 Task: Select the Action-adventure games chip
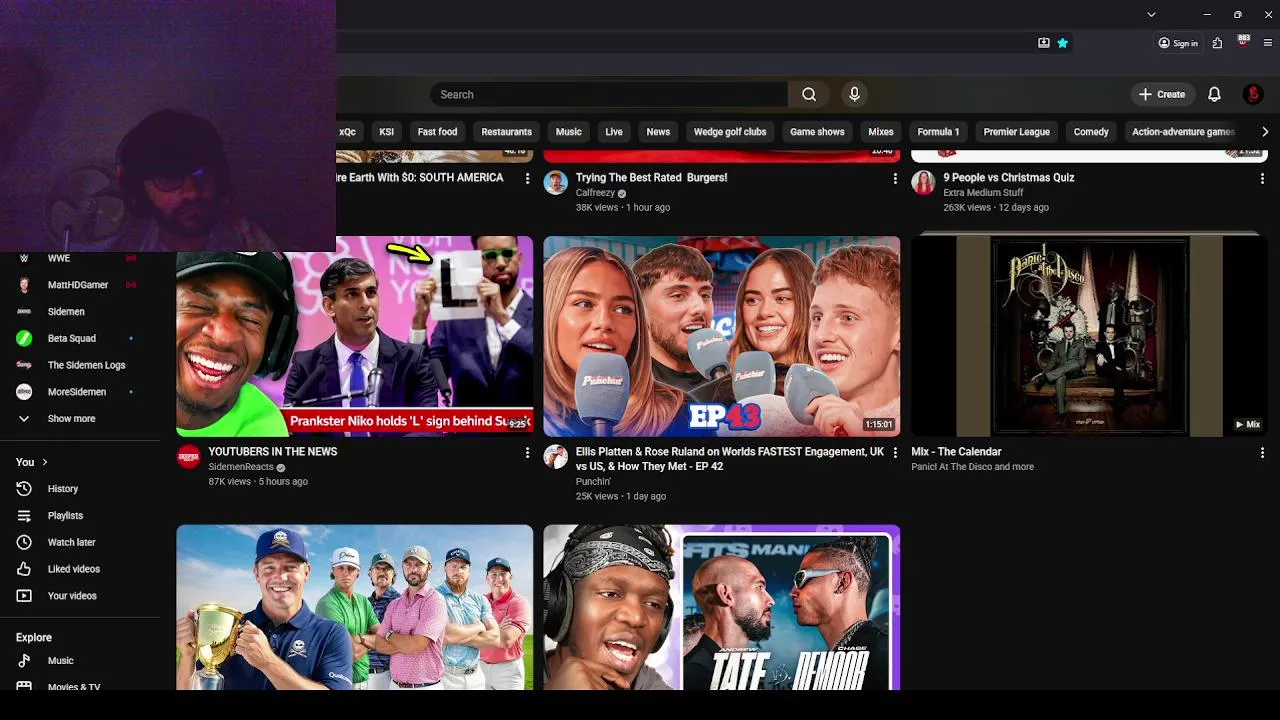click(1183, 132)
